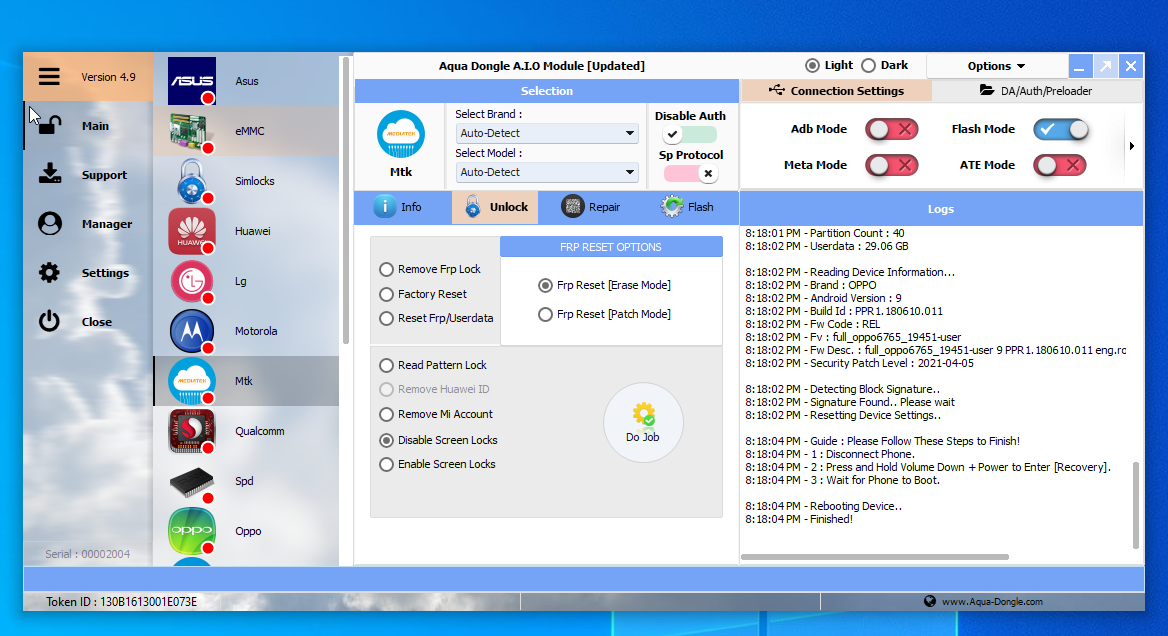Click the Support download icon
This screenshot has height=636, width=1168.
pyautogui.click(x=50, y=174)
